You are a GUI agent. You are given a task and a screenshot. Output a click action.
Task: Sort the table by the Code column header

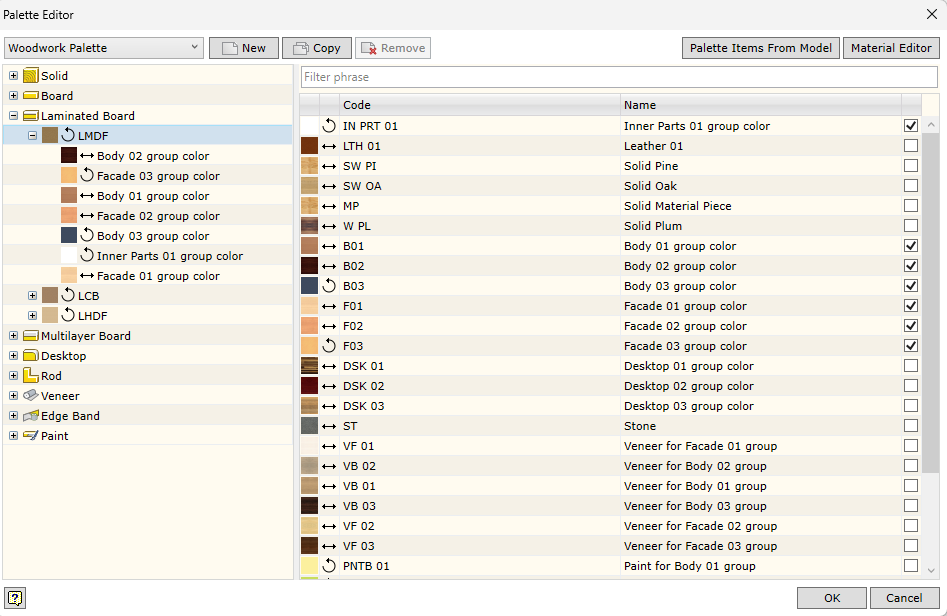[480, 104]
